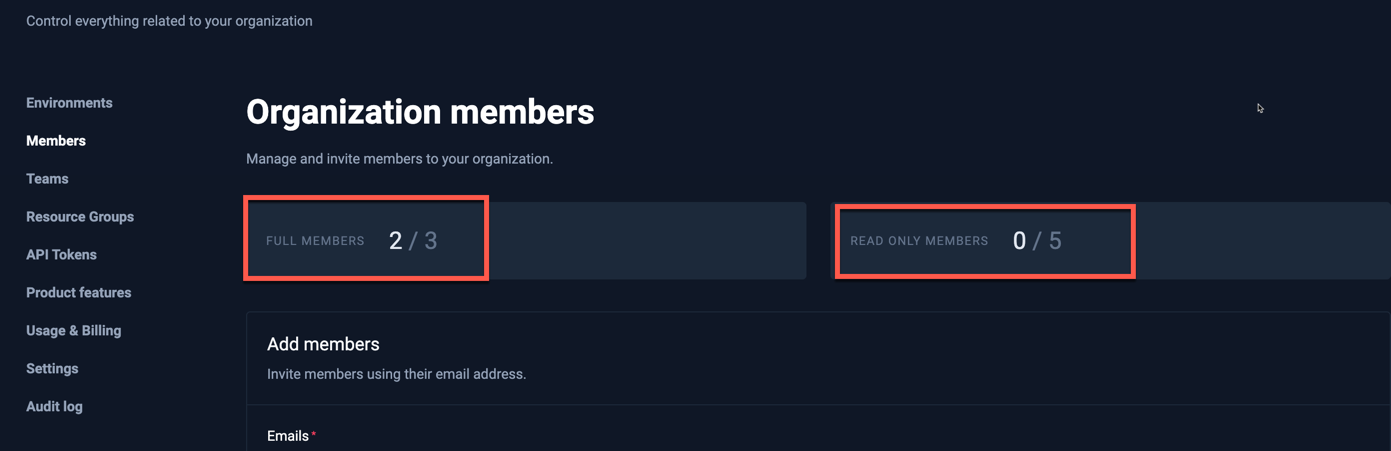1391x451 pixels.
Task: Click the 'Manage and invite members' description
Action: [x=399, y=159]
